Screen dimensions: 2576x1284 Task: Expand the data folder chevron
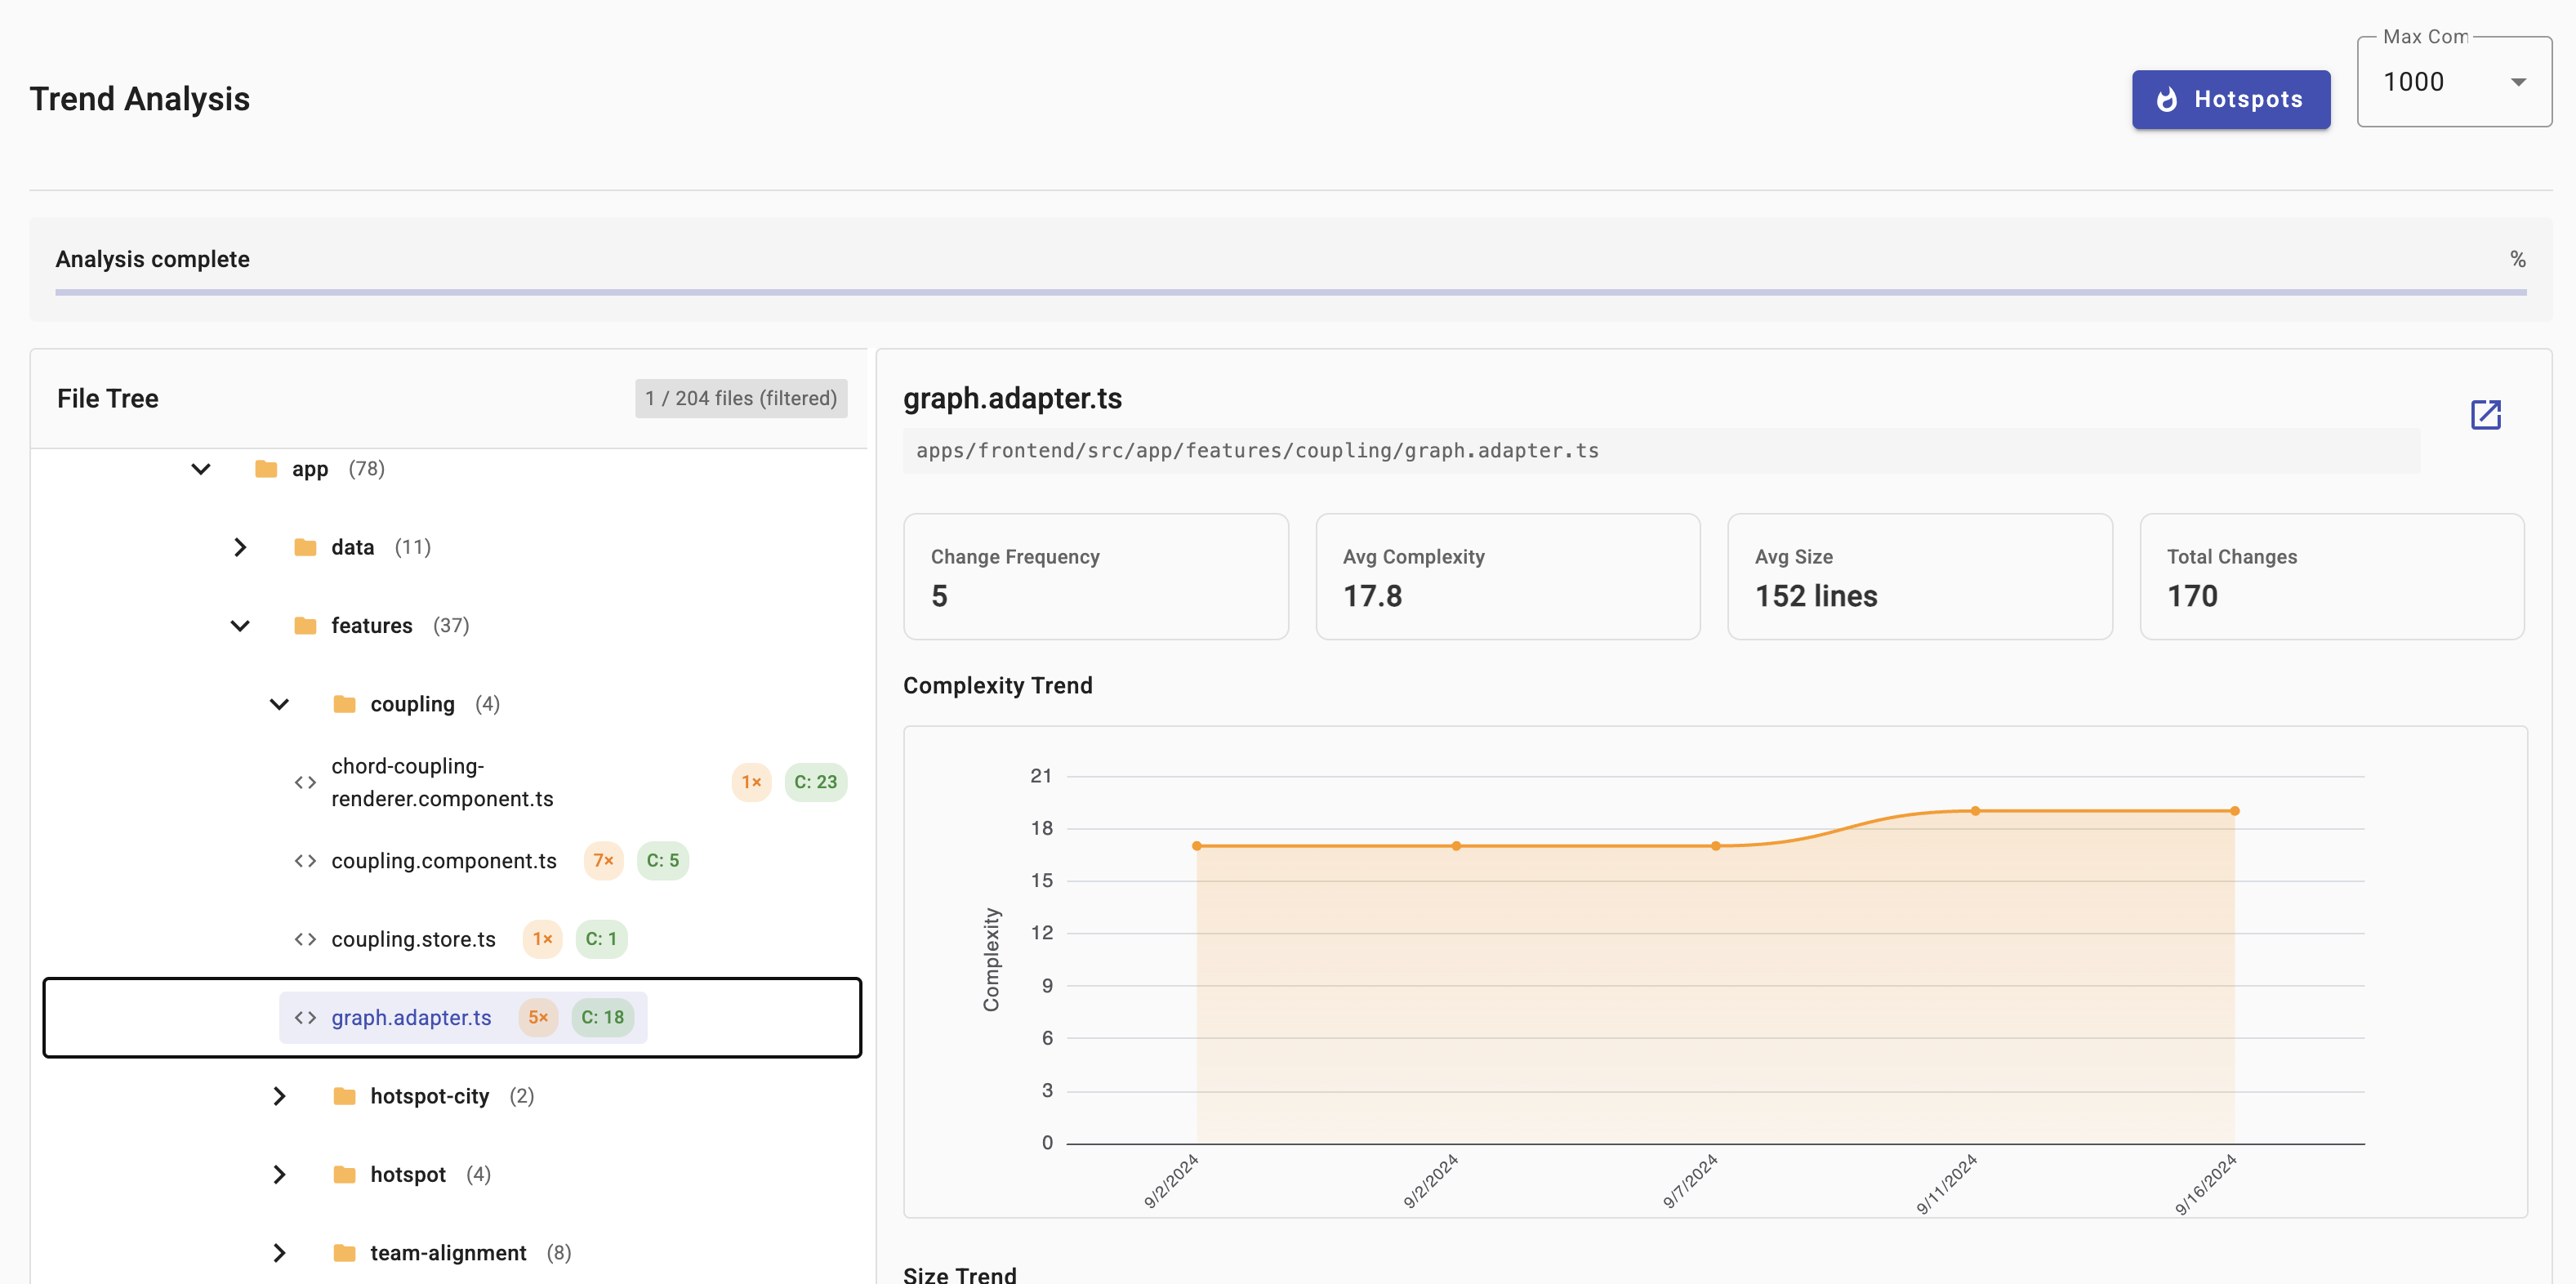240,547
